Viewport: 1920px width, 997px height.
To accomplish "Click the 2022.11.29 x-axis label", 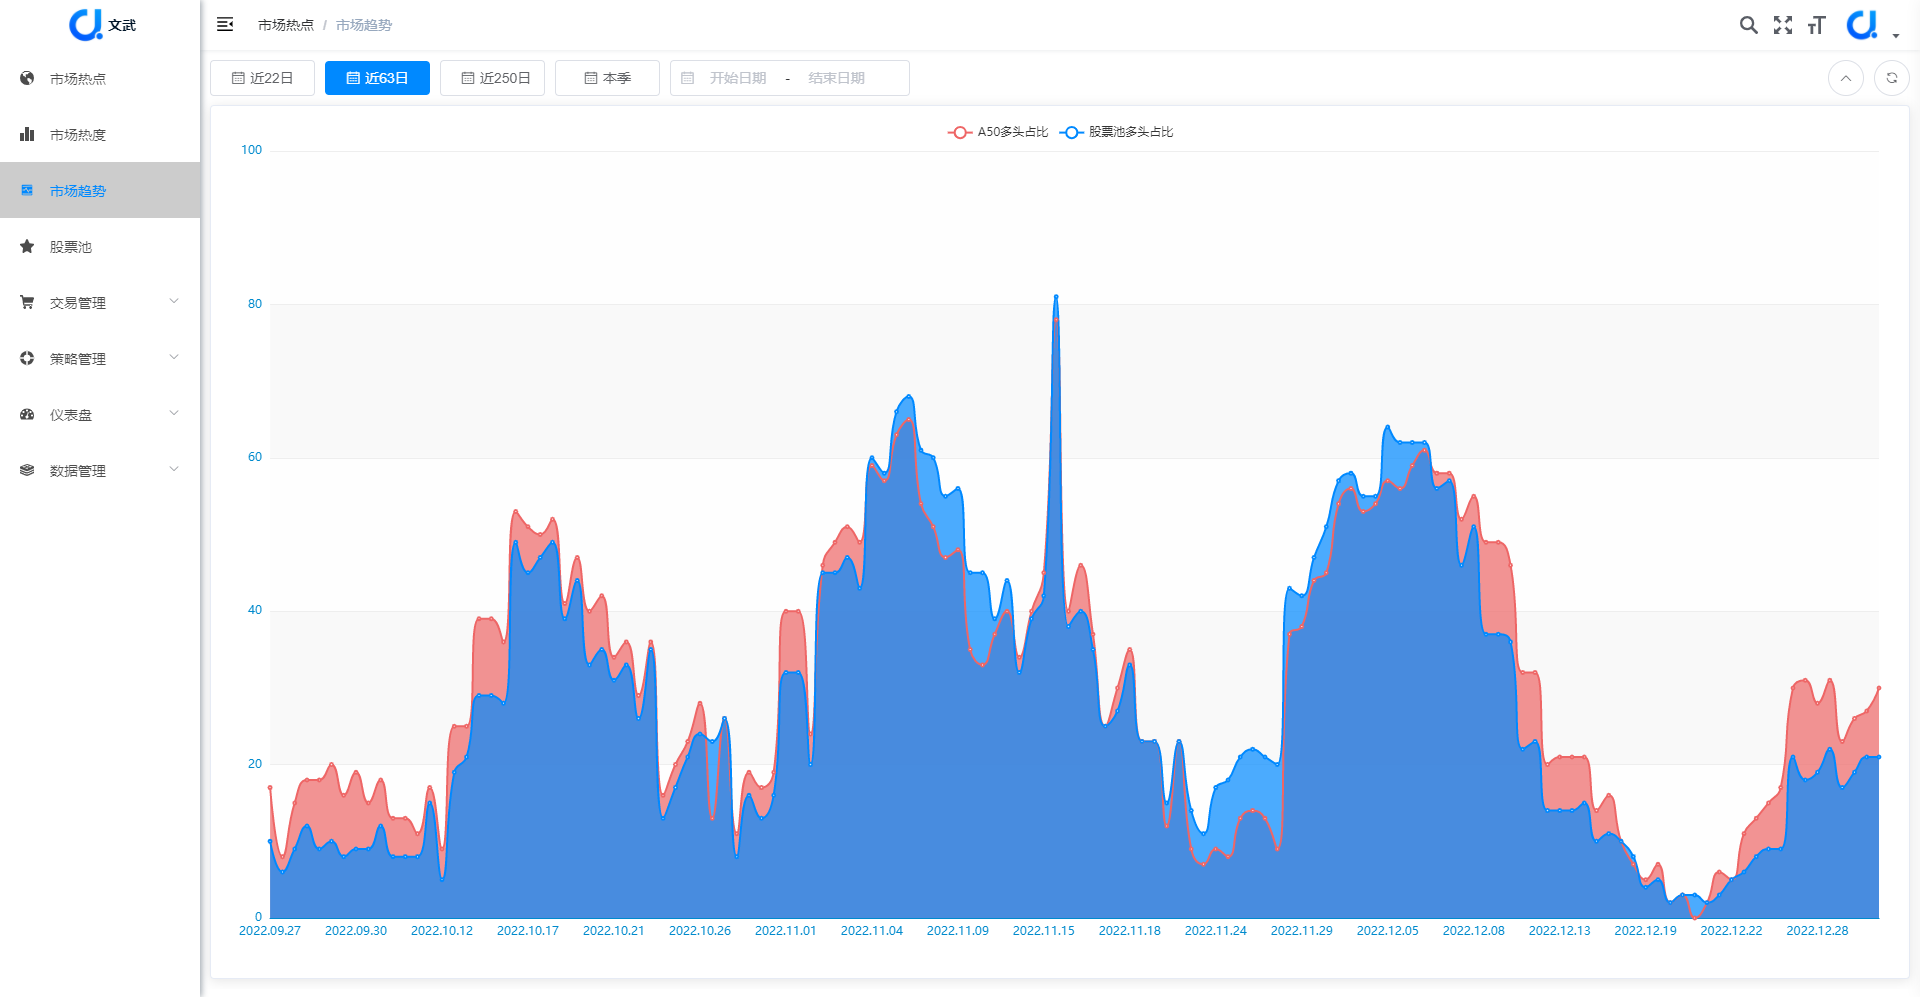I will click(1301, 931).
